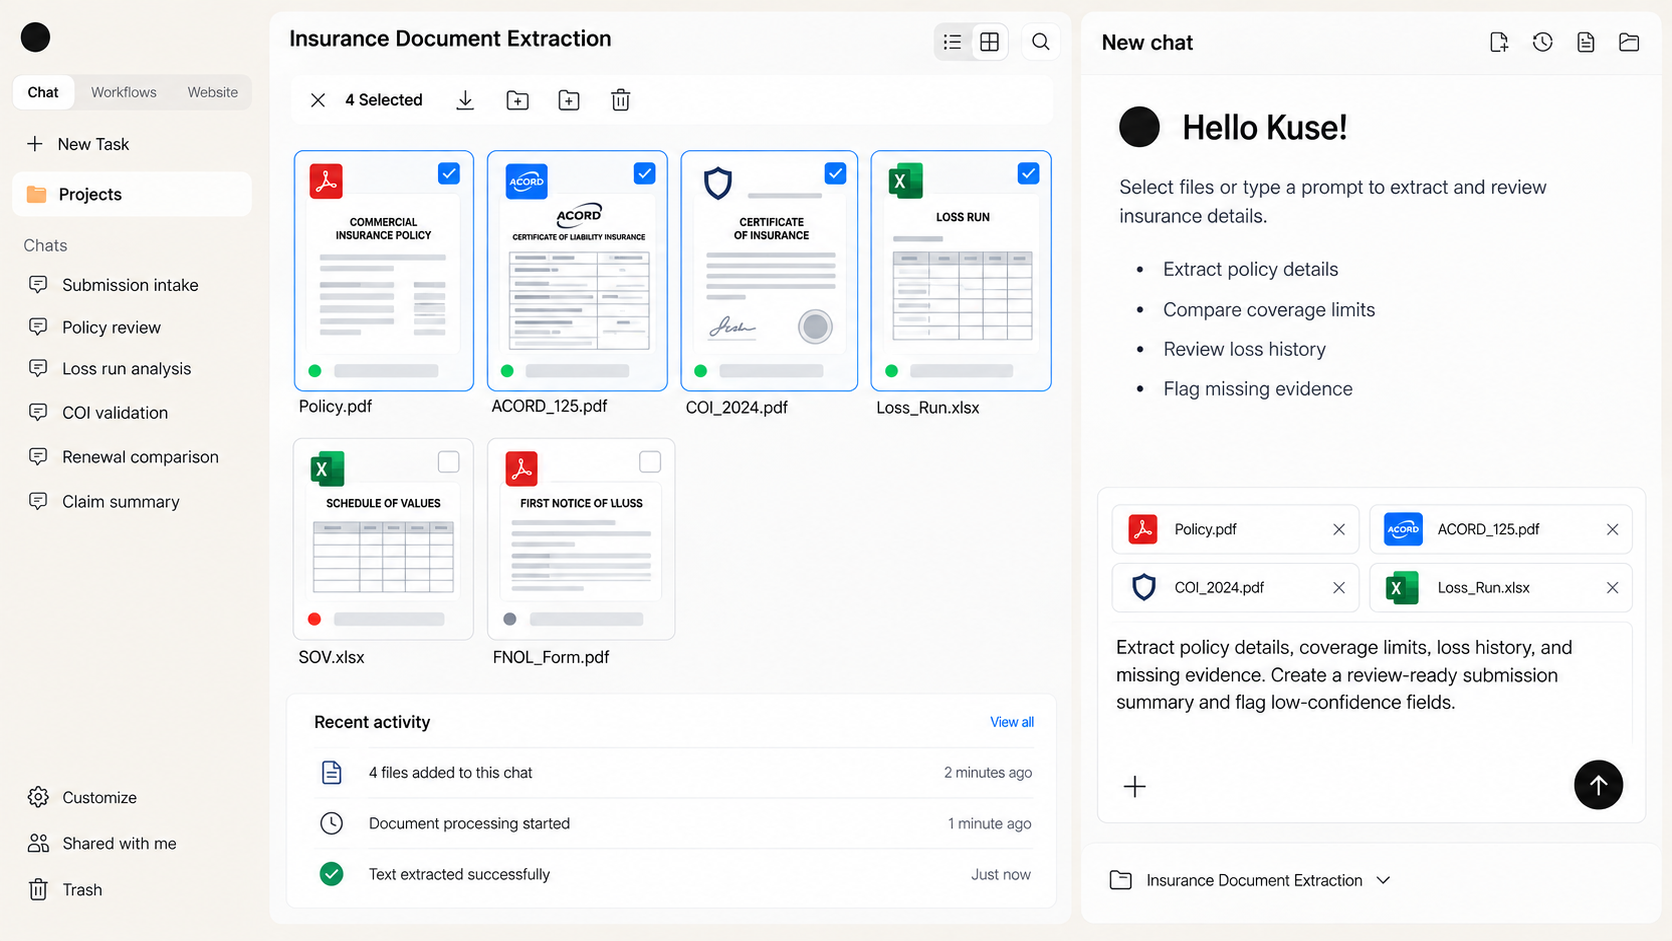Uncheck the Loss_Run.xlsx checkbox
Screen dimensions: 1672x941
1028,173
